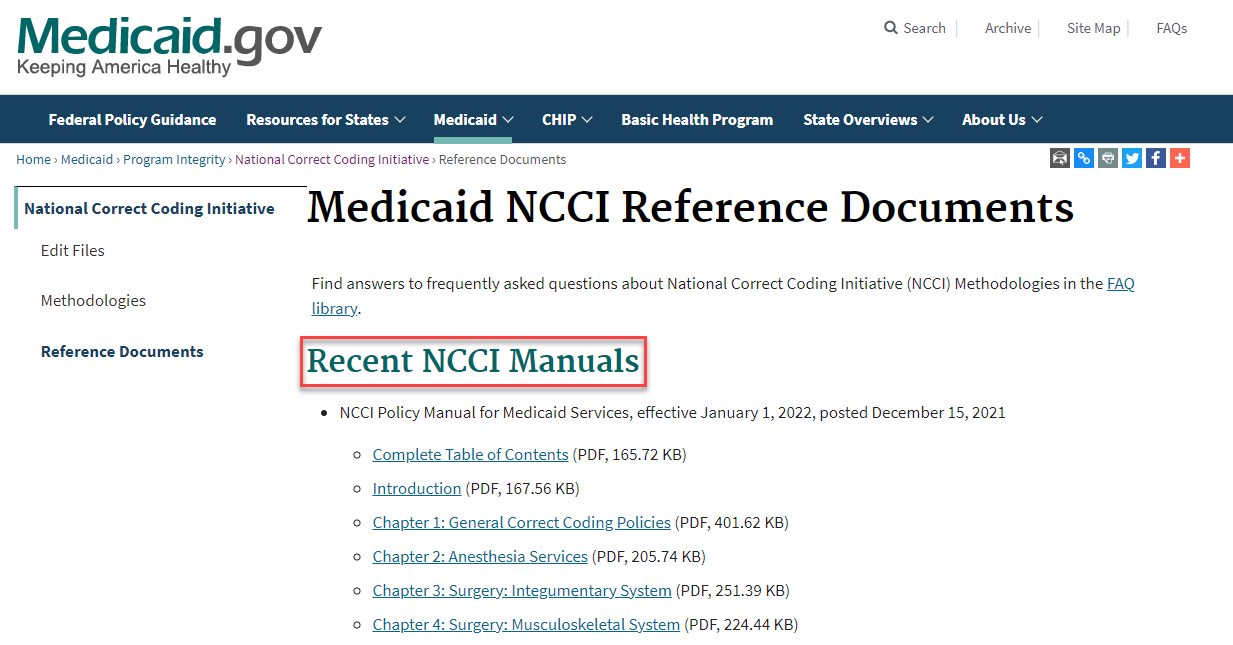The image size is (1233, 645).
Task: Print the page using the printer icon
Action: [x=1107, y=157]
